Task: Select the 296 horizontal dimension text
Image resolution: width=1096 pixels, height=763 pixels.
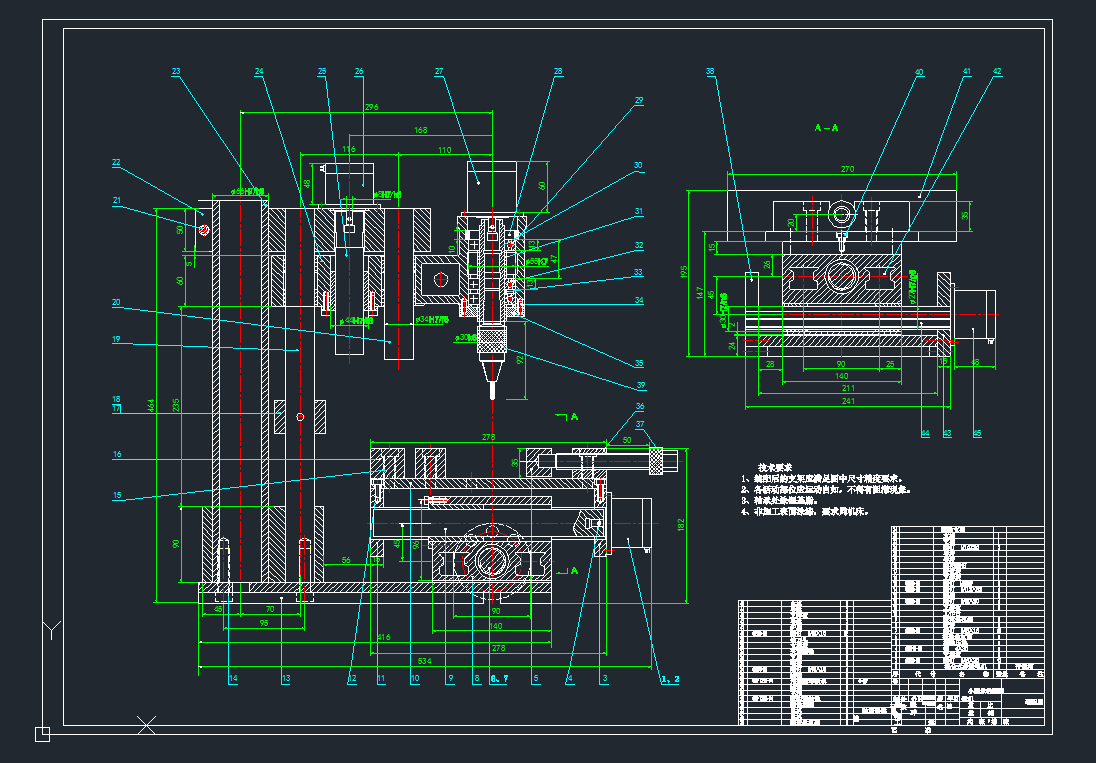Action: tap(372, 107)
